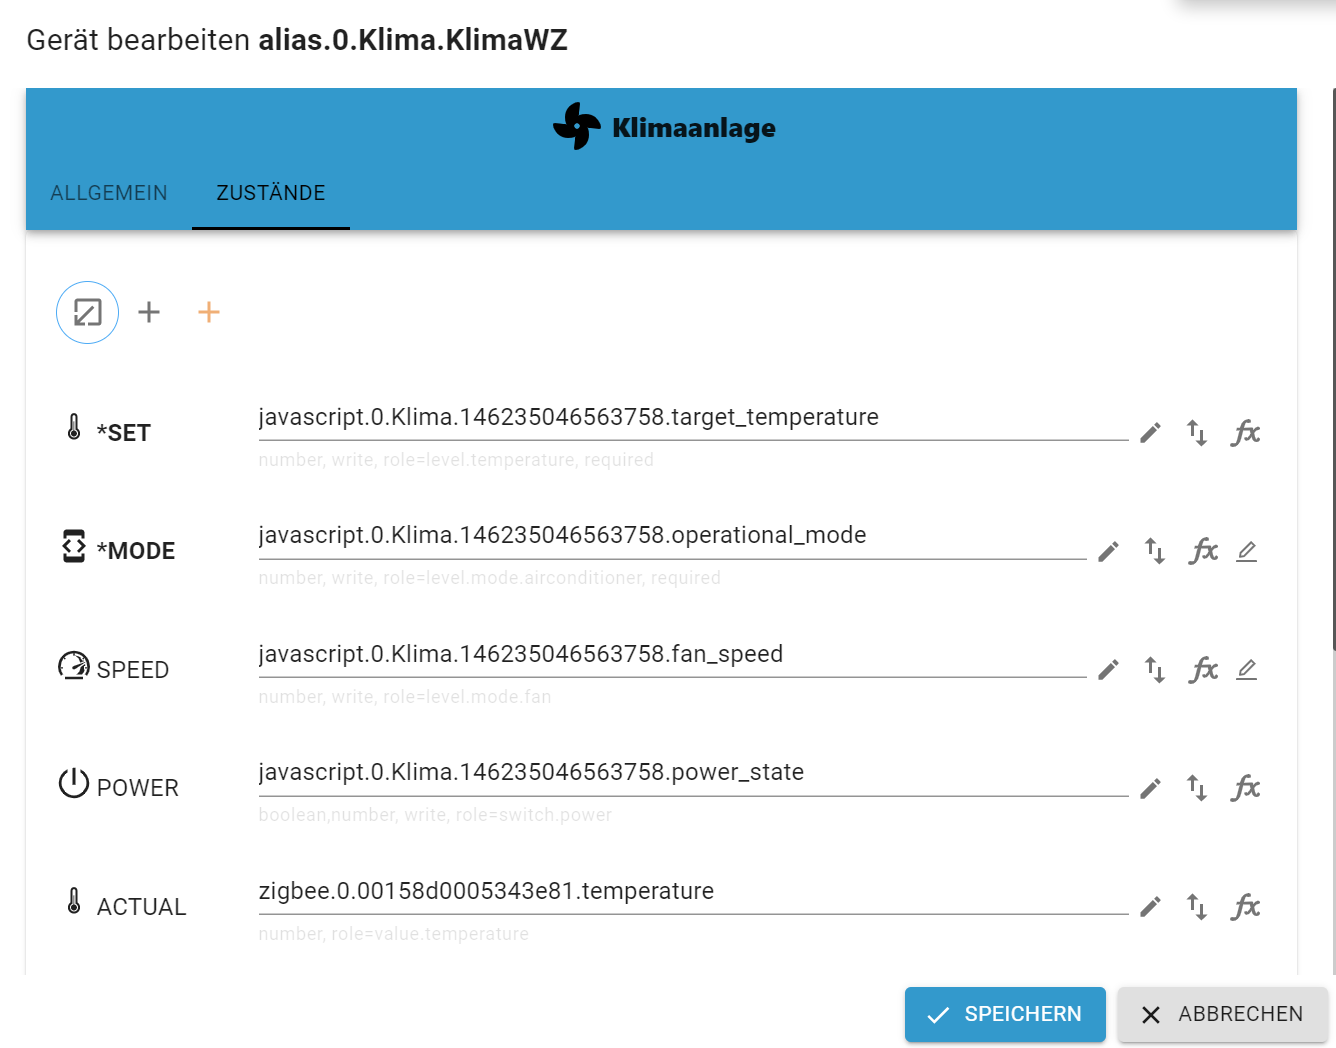Screen dimensions: 1336x1048
Task: Click underlined edit-states icon in MODE row
Action: click(1246, 551)
